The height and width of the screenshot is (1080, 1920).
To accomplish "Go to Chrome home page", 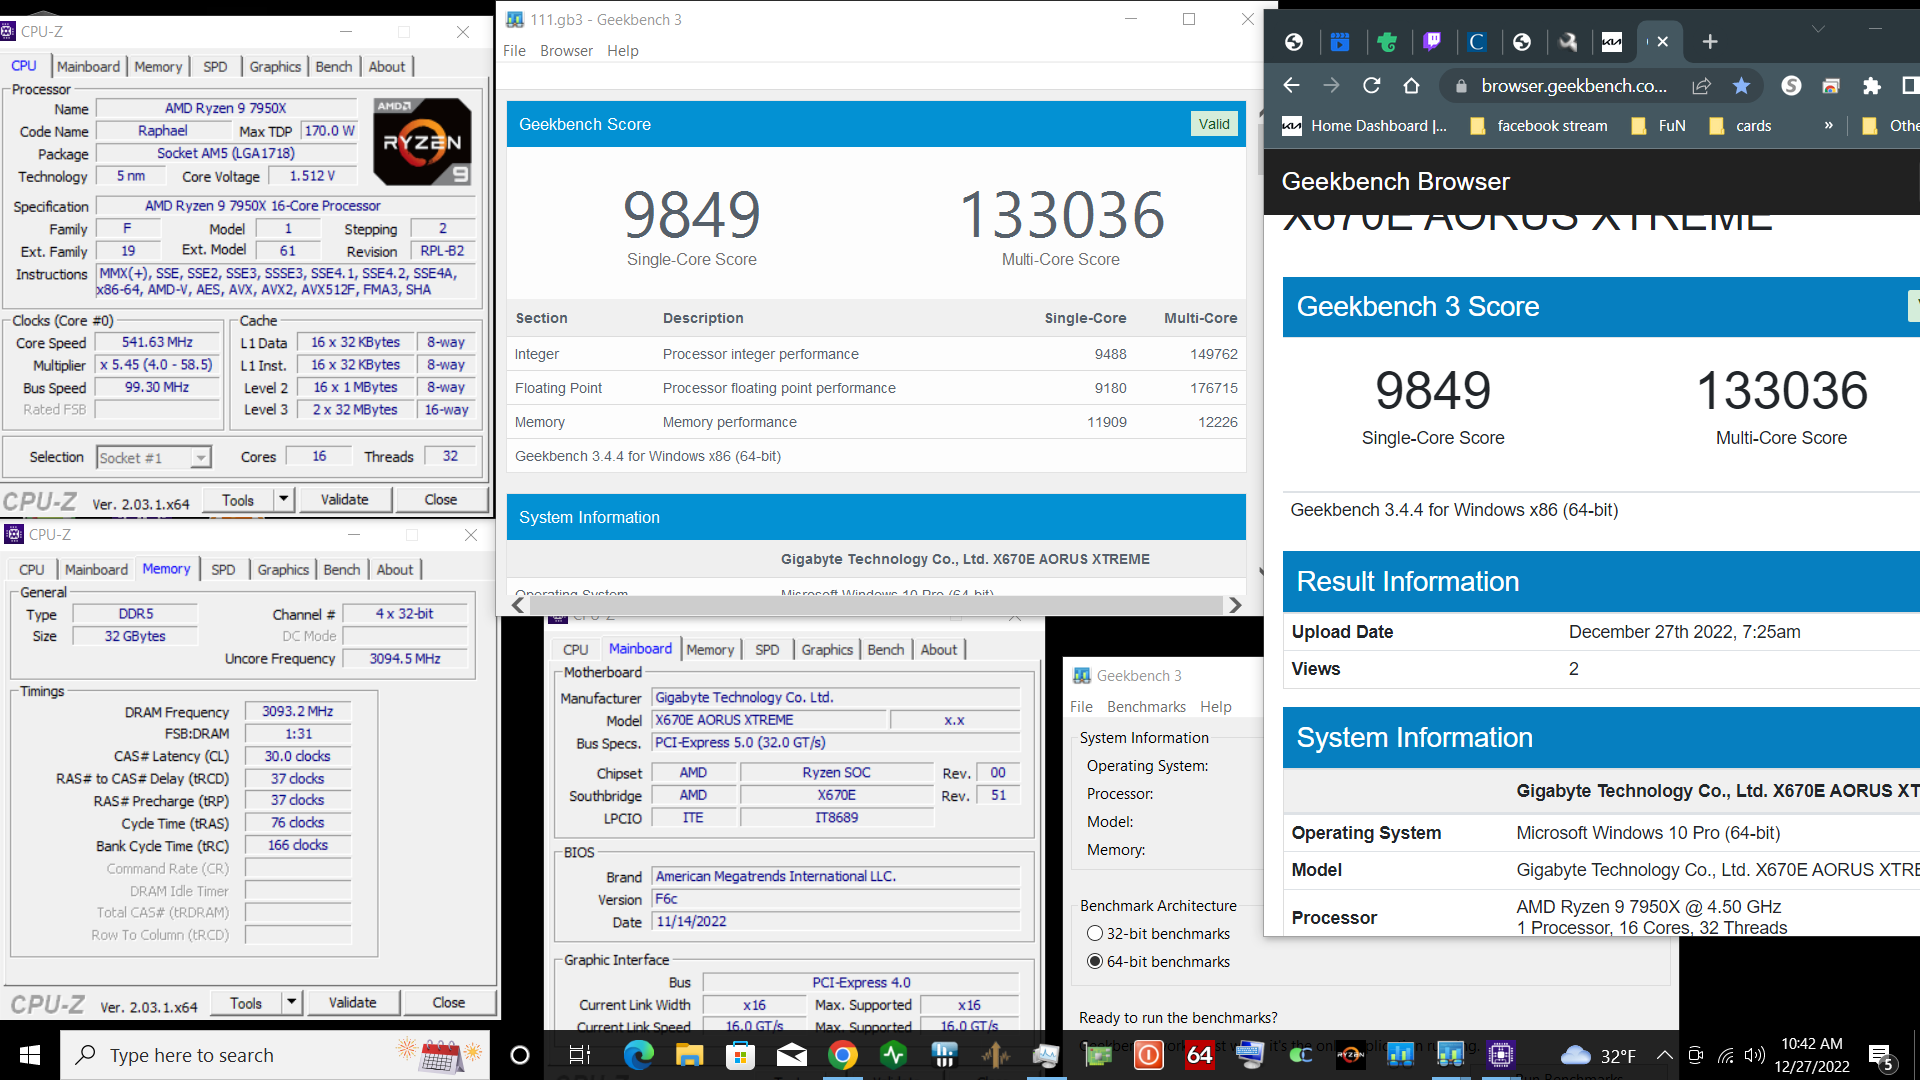I will tap(1411, 86).
